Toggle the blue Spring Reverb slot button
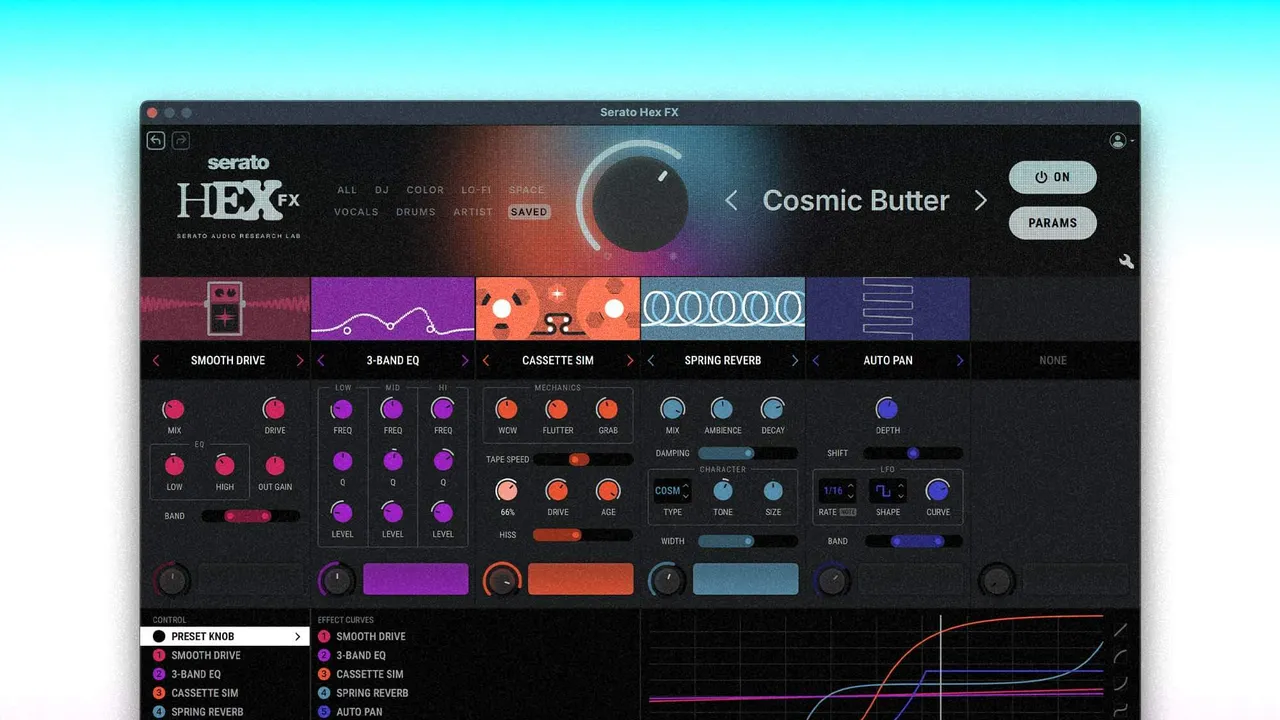Viewport: 1280px width, 720px height. tap(746, 579)
